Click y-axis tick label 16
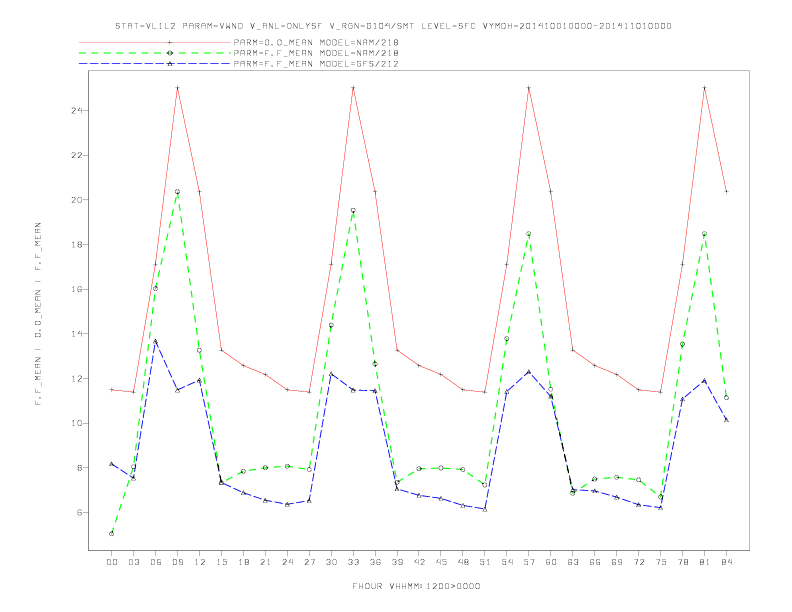Screen dimensions: 792x612 [x=77, y=289]
